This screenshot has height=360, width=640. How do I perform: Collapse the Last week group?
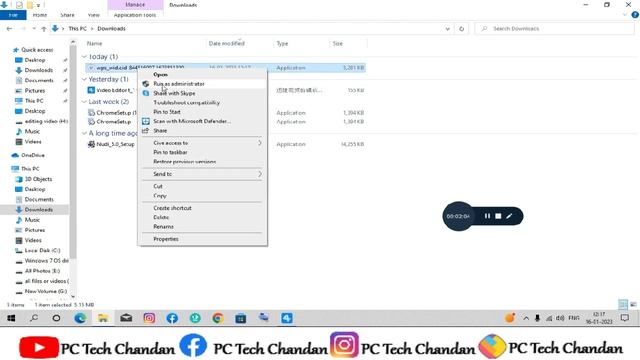pos(84,102)
